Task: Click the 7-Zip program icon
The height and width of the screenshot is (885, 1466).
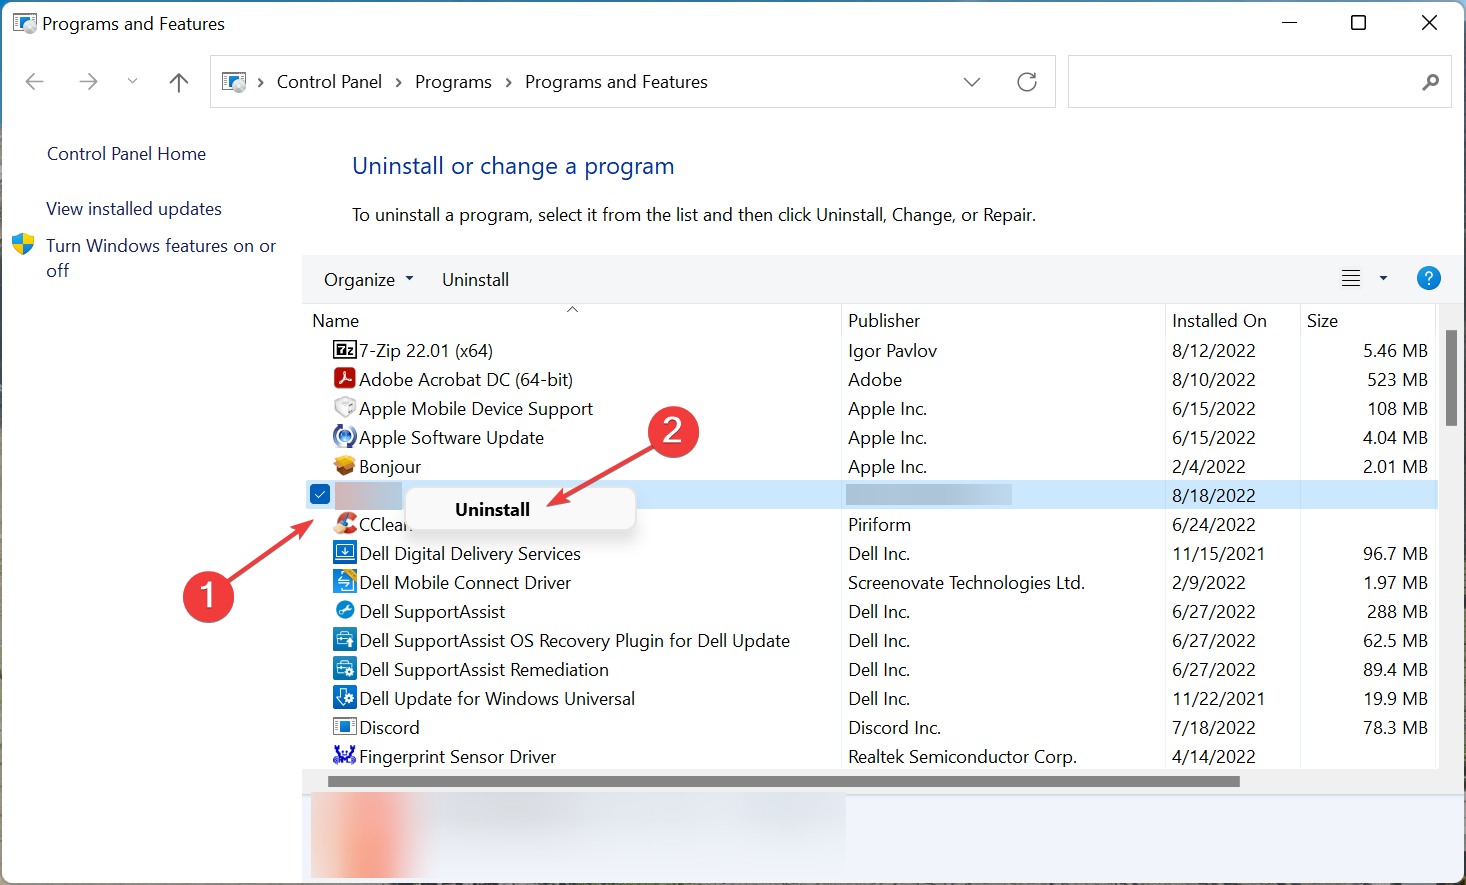Action: click(x=344, y=350)
